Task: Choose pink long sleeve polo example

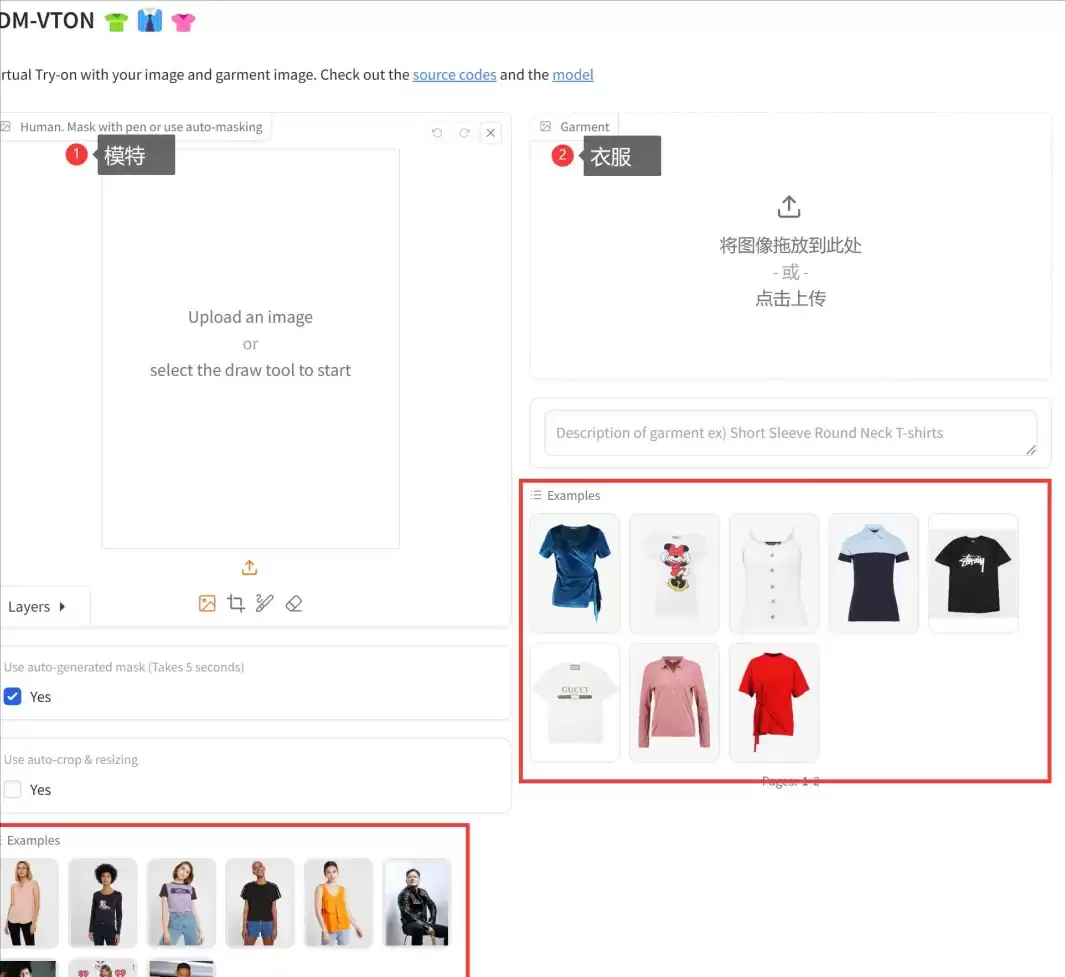Action: (674, 703)
